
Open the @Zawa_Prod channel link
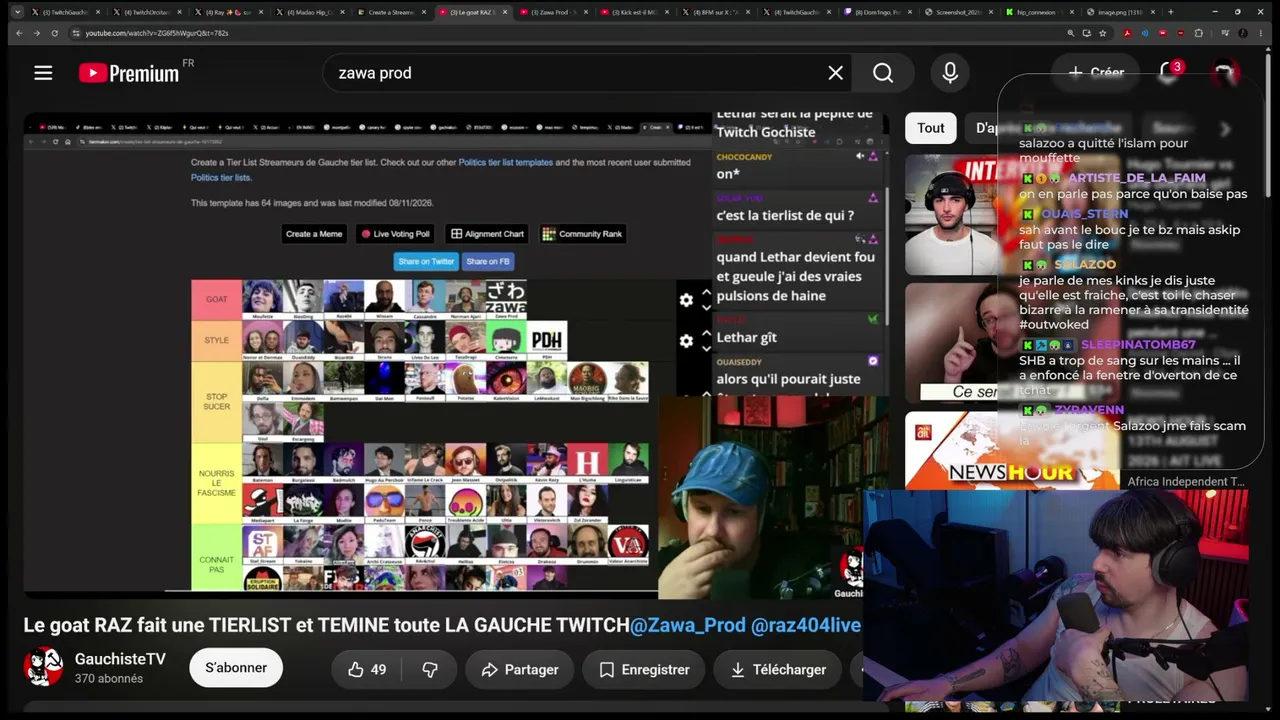coord(688,625)
